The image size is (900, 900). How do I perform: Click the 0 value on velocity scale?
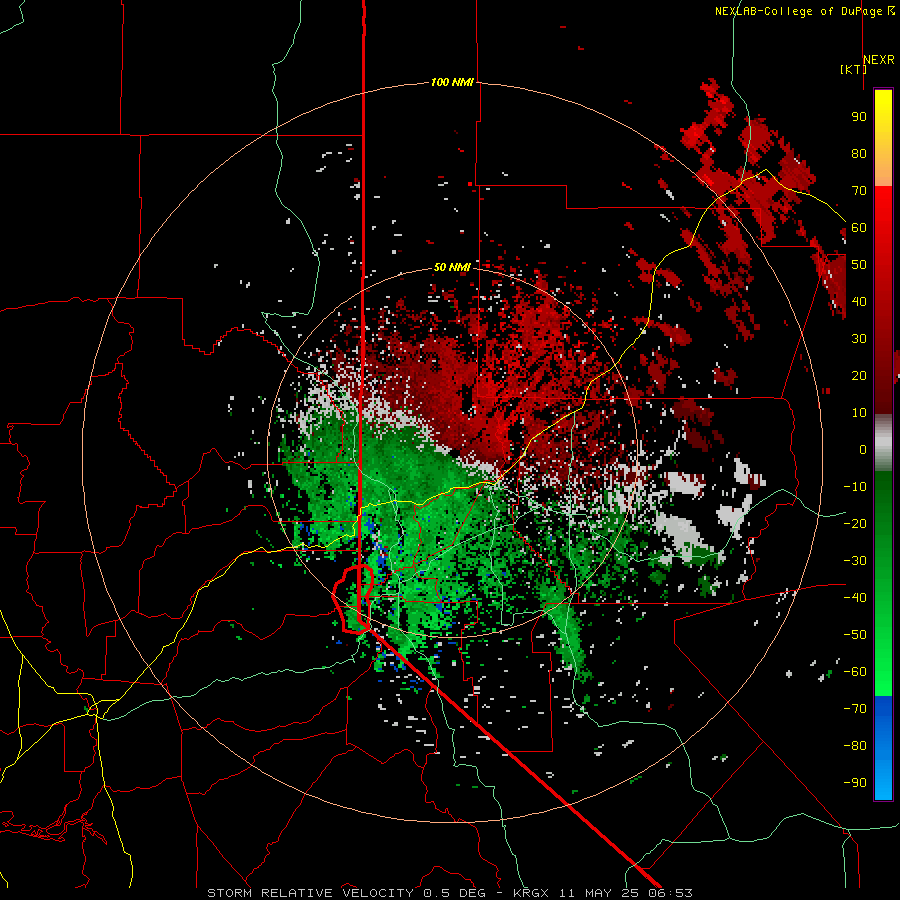863,449
